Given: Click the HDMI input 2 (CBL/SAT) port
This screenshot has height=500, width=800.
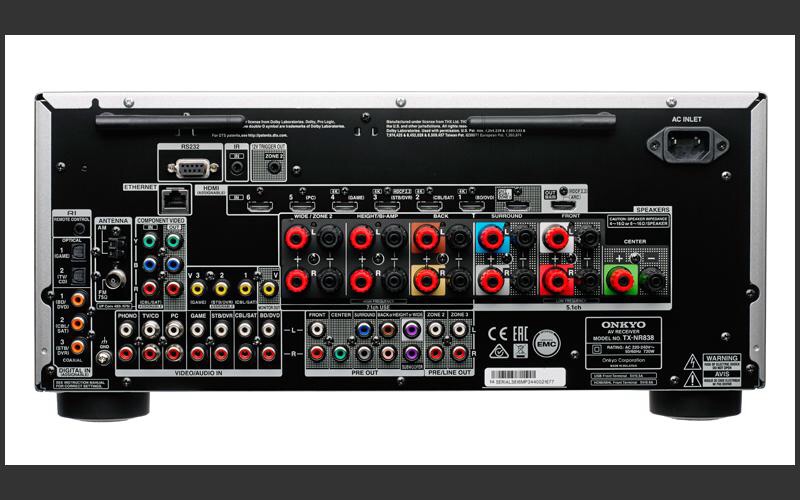Looking at the screenshot, I should (x=429, y=206).
